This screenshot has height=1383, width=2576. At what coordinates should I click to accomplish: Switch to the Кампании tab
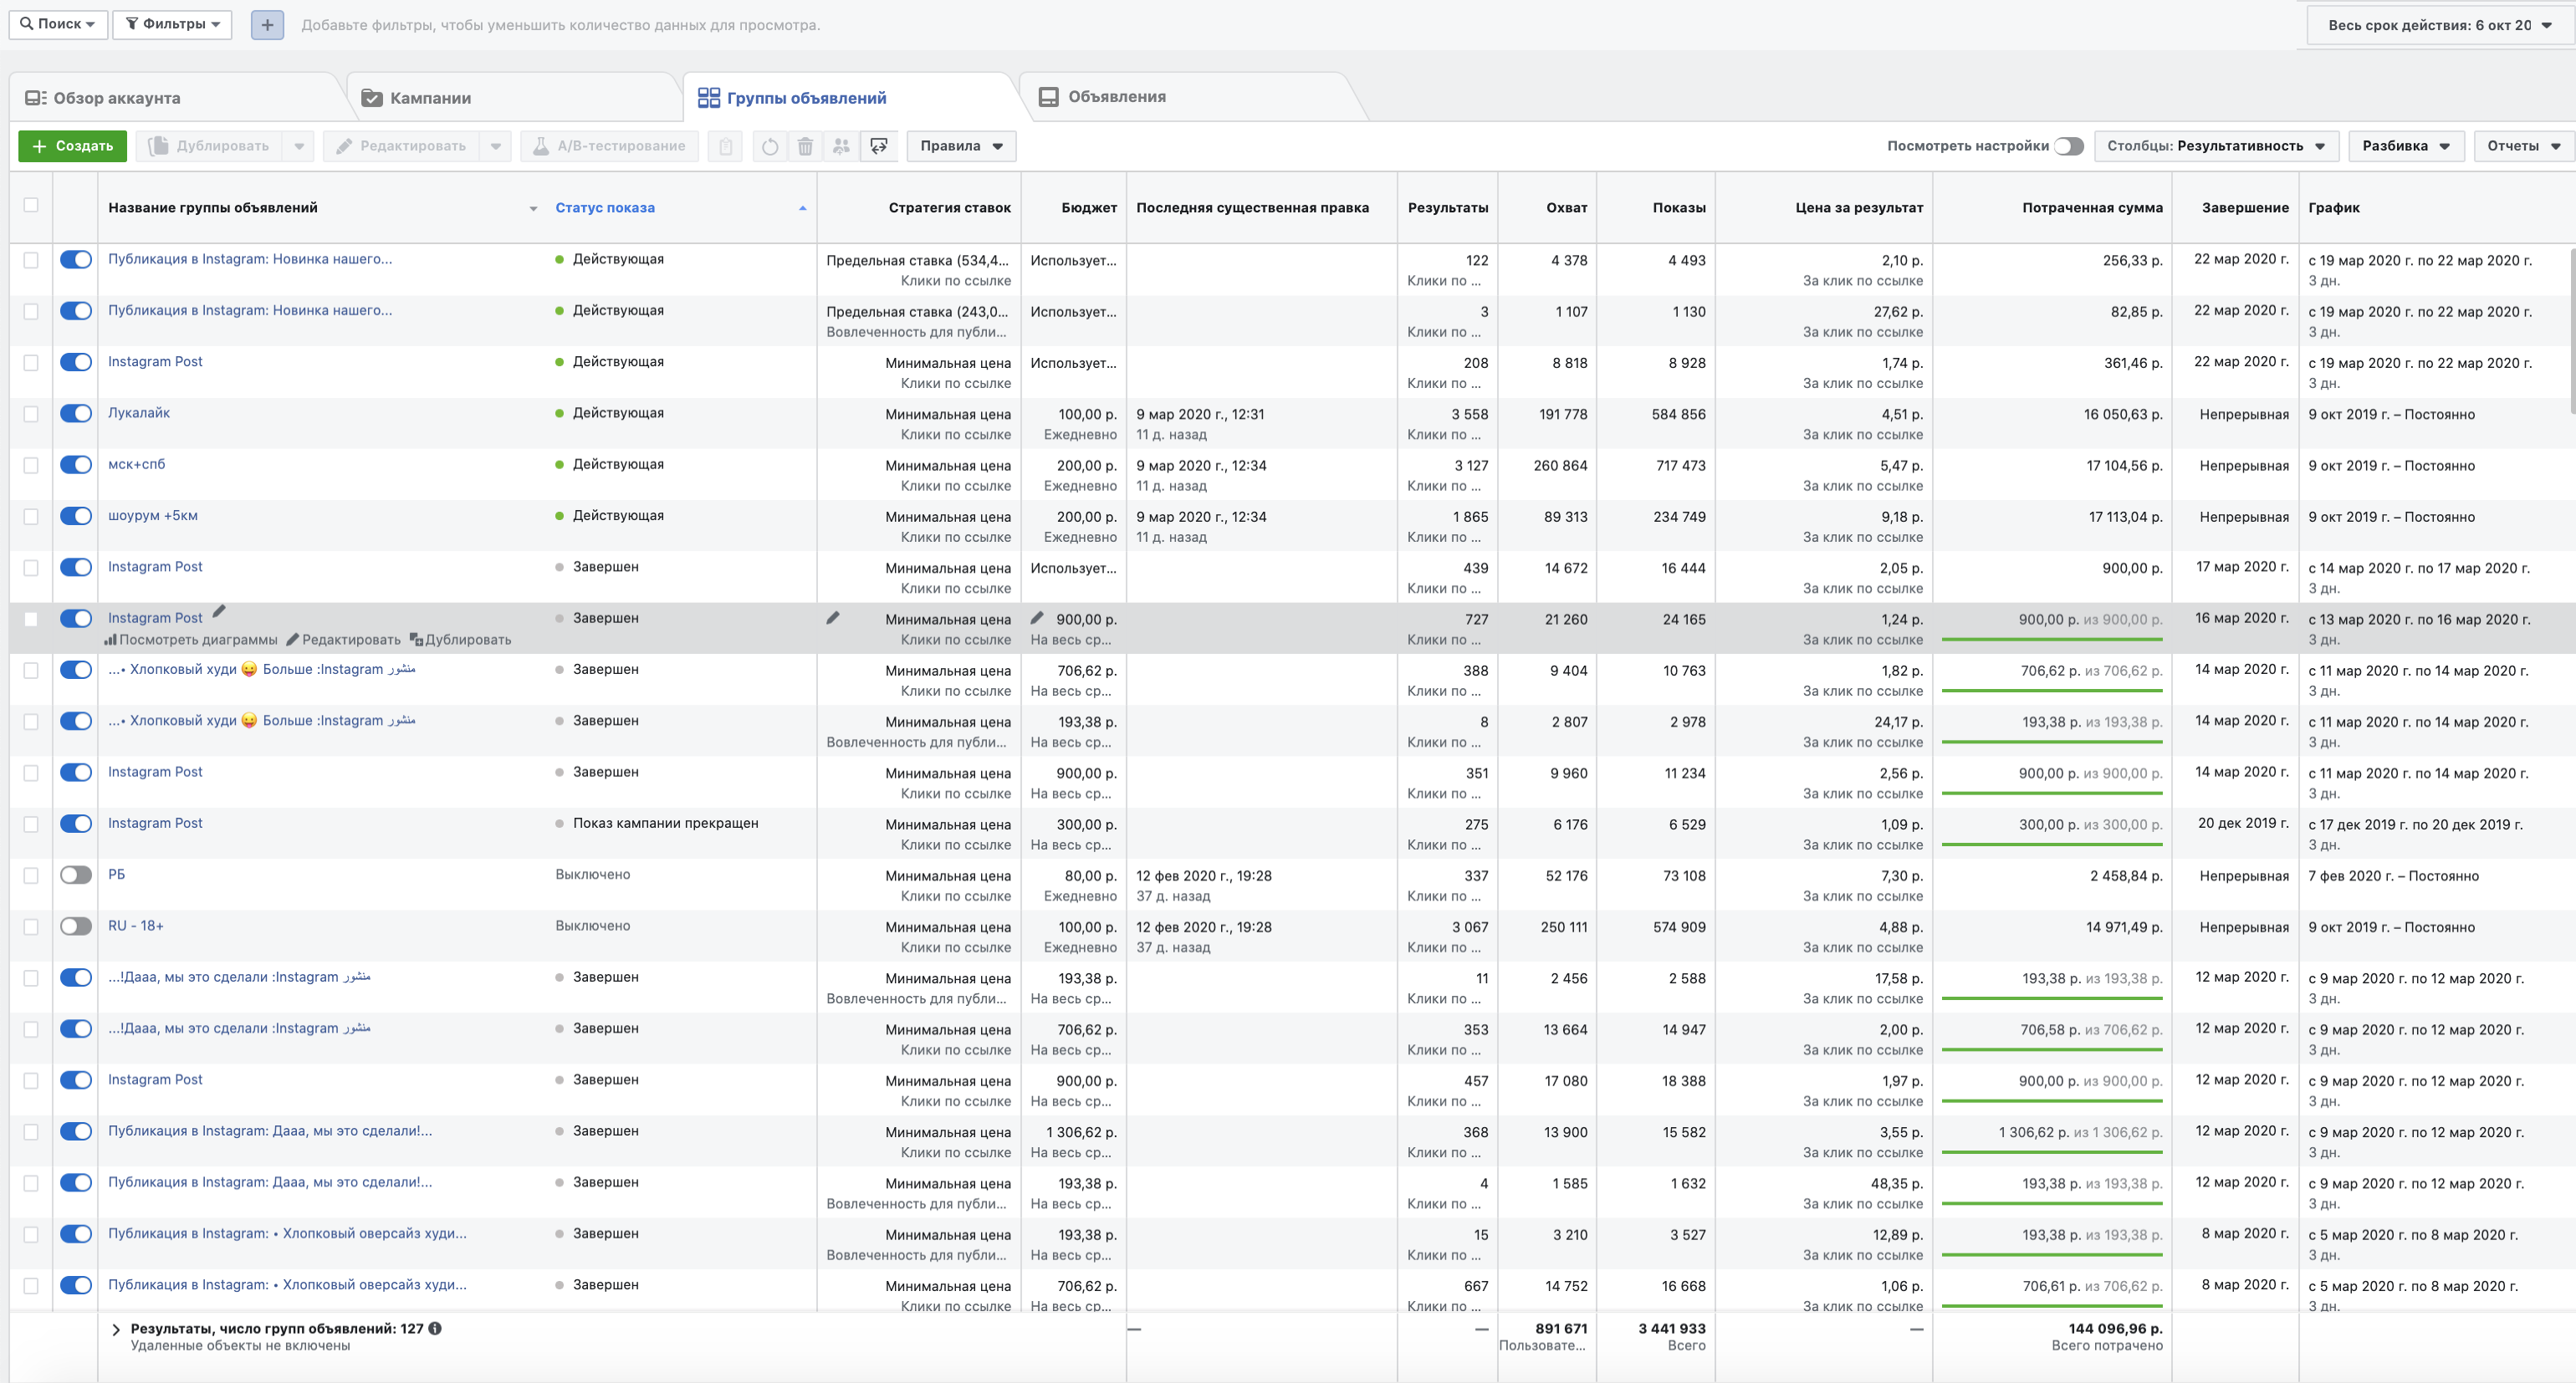430,98
